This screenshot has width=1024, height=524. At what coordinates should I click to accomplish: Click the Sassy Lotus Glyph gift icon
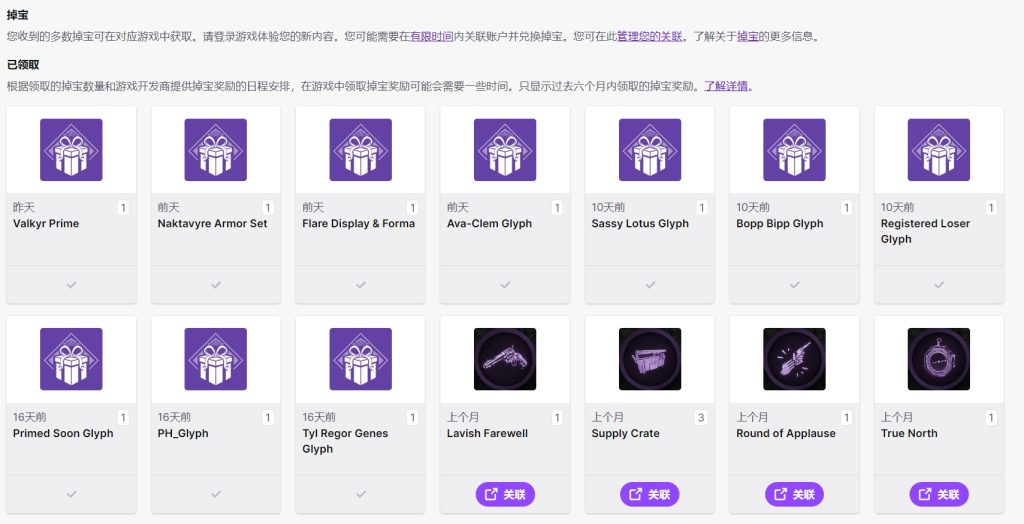click(x=650, y=150)
